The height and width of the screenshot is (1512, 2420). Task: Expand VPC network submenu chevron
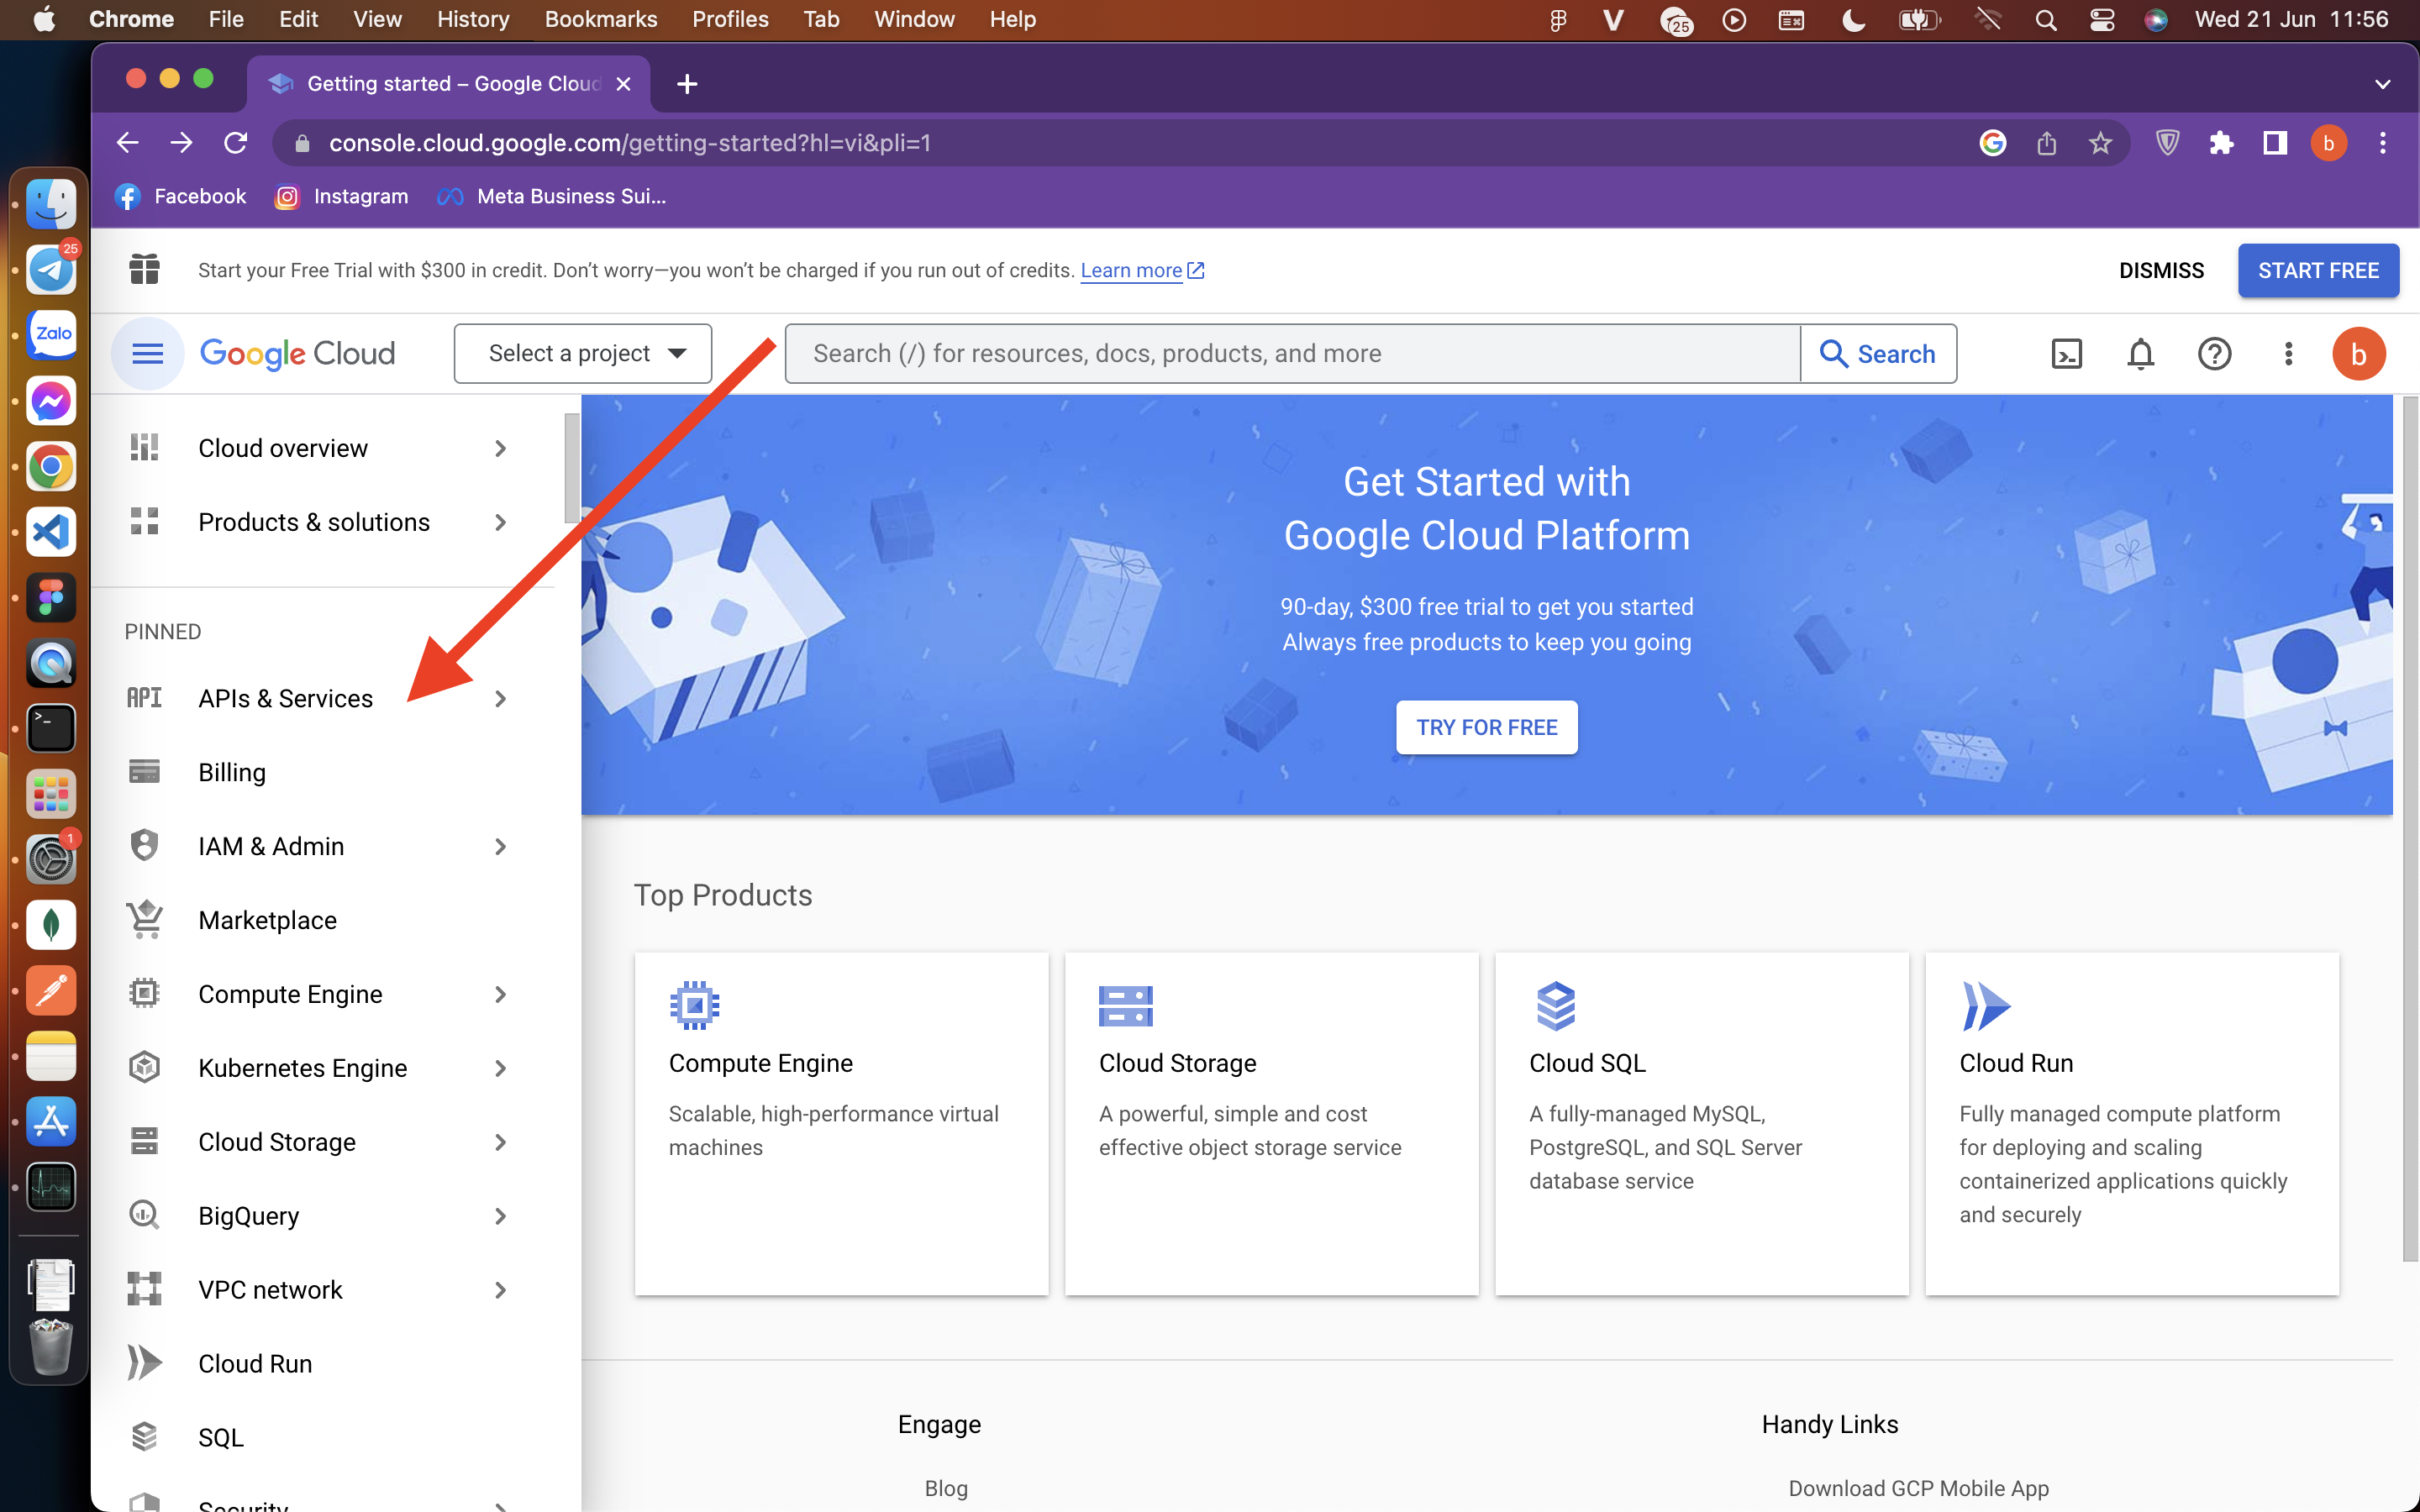[500, 1290]
